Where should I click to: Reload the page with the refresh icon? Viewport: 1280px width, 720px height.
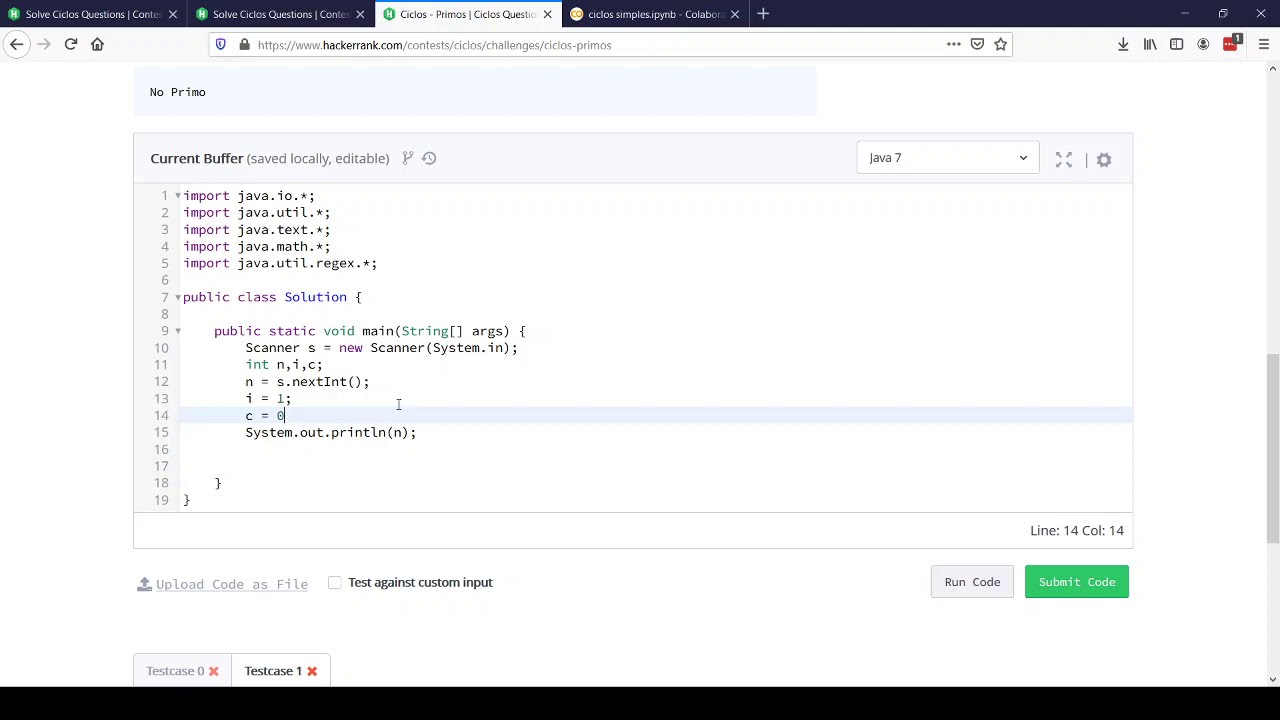tap(71, 44)
